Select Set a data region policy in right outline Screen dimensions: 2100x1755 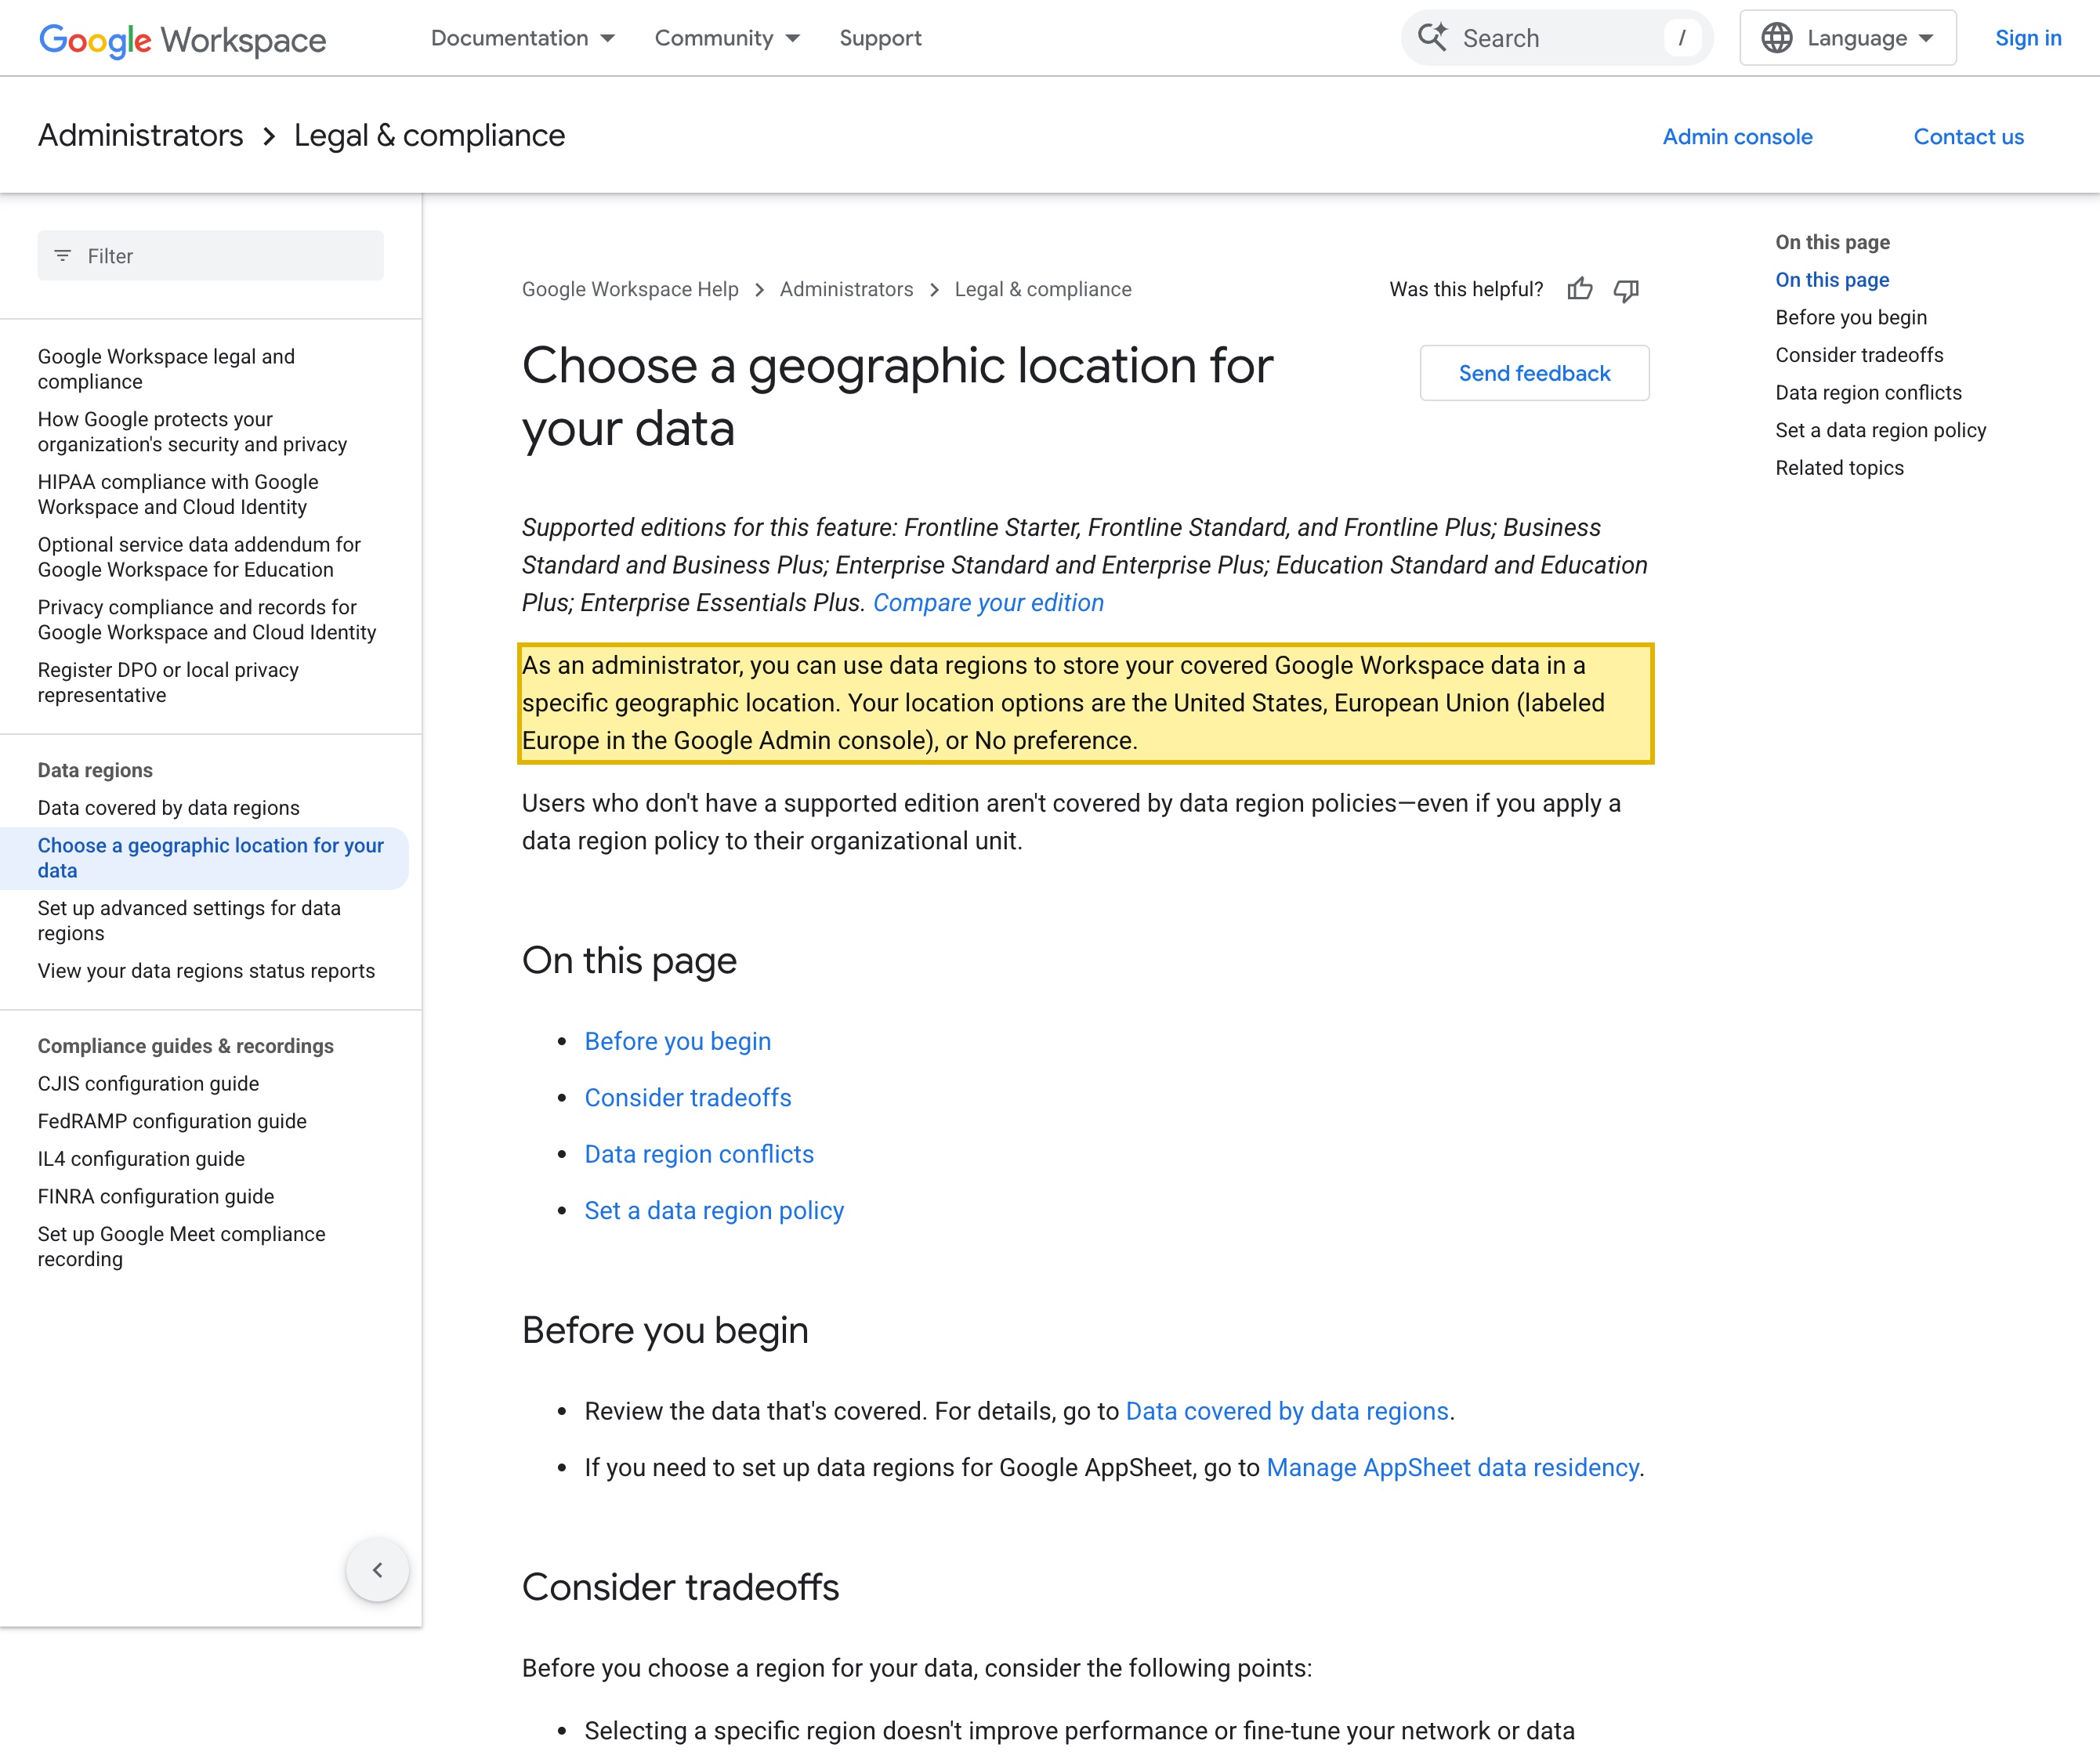pos(1880,430)
